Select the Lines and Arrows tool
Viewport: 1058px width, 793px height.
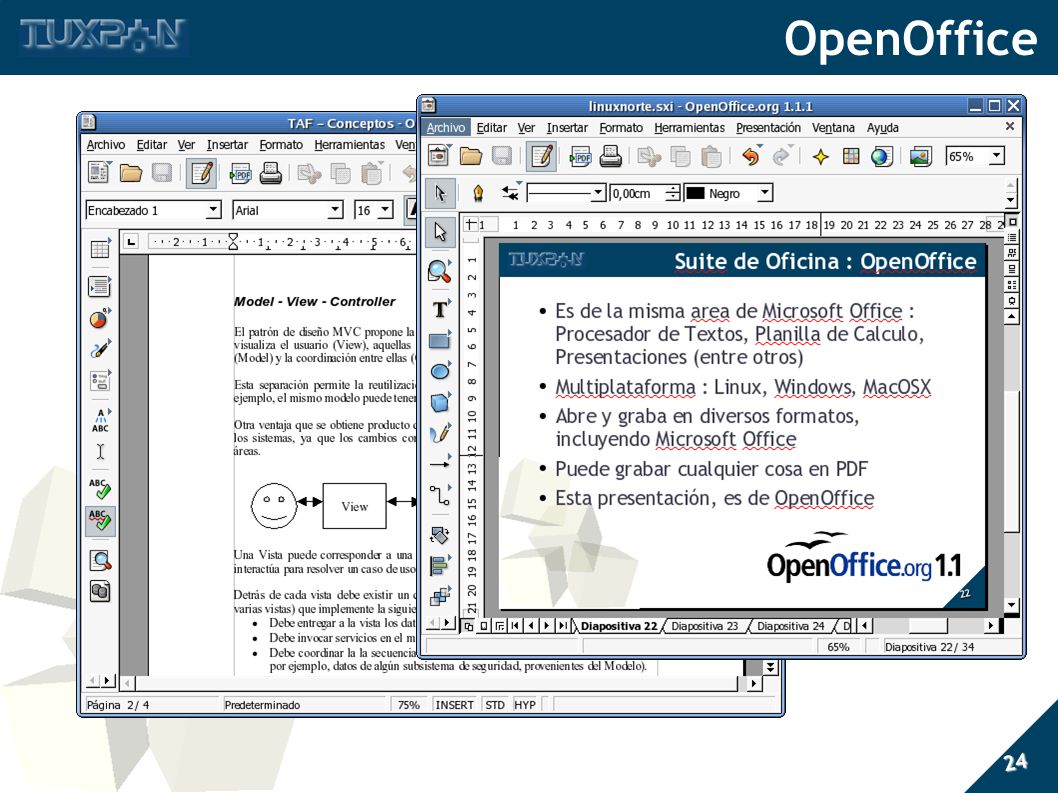(440, 464)
